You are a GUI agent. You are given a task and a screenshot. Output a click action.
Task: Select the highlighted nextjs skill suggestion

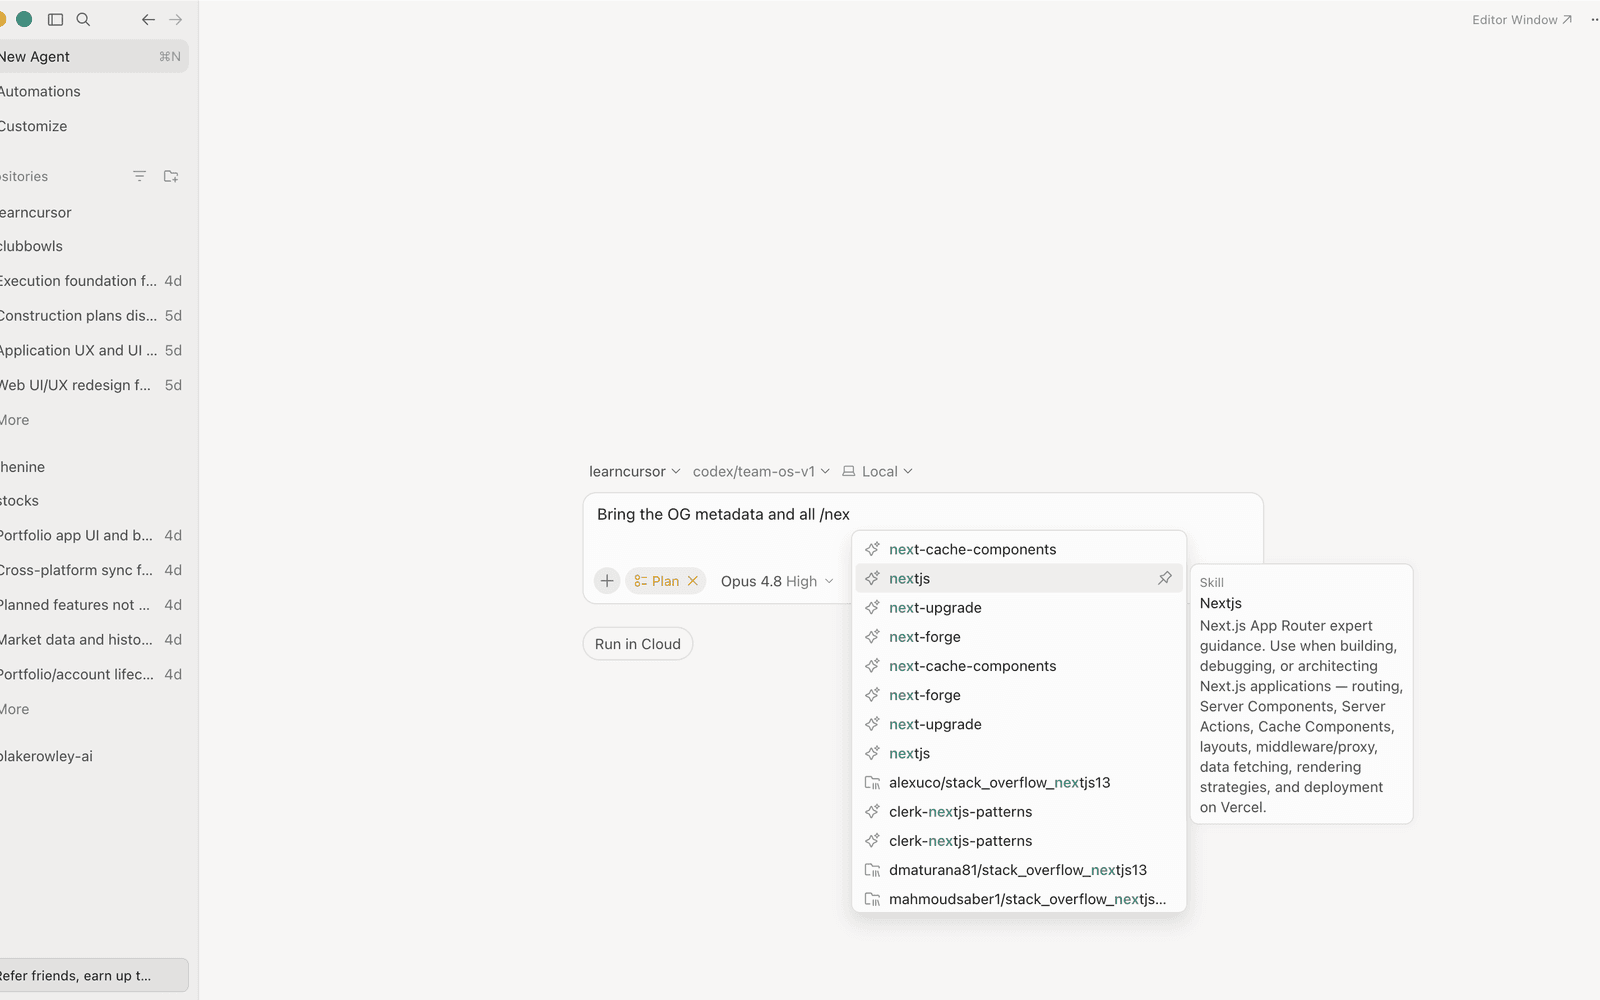tap(1019, 578)
